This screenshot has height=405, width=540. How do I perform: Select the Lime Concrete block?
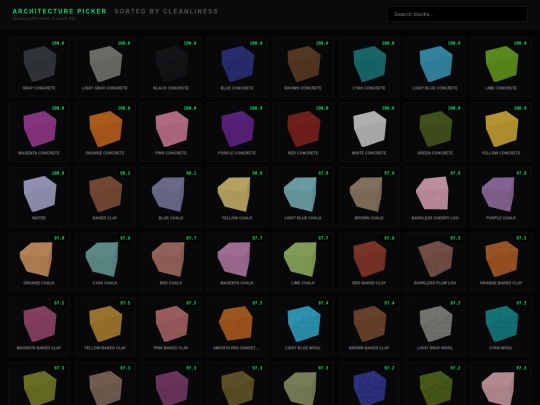501,67
